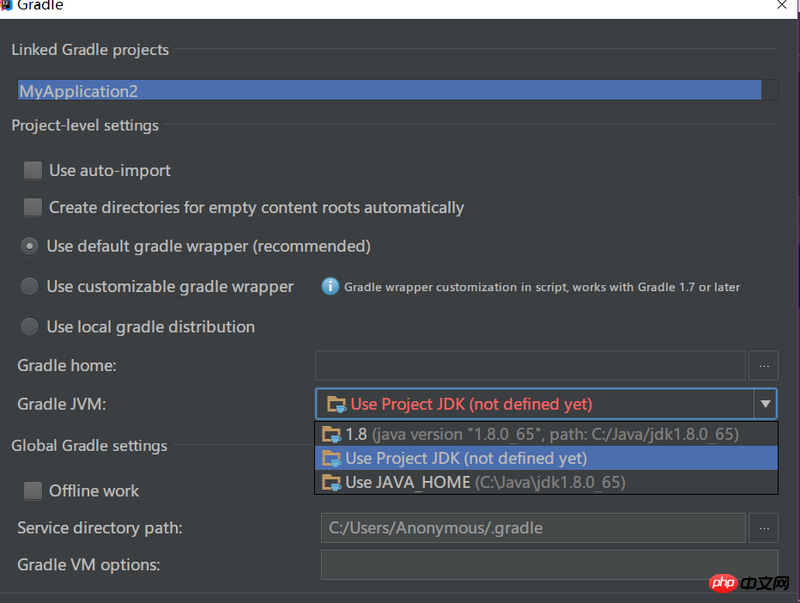Click the folder icon of Use JAVA_HOME entry
This screenshot has width=800, height=603.
(x=331, y=482)
